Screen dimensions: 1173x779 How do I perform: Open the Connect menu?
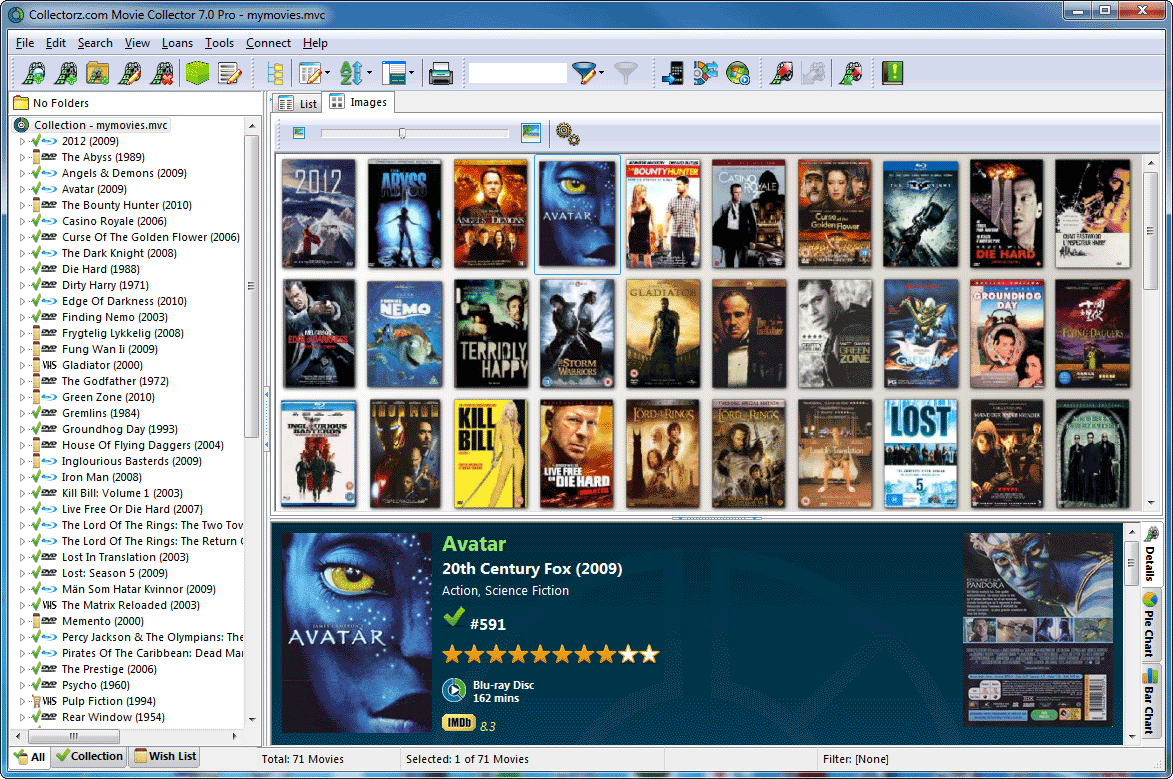[268, 43]
